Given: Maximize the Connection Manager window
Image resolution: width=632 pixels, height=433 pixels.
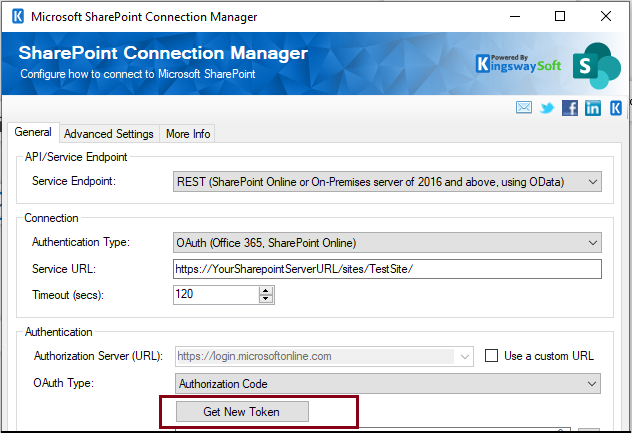Looking at the screenshot, I should (x=560, y=17).
